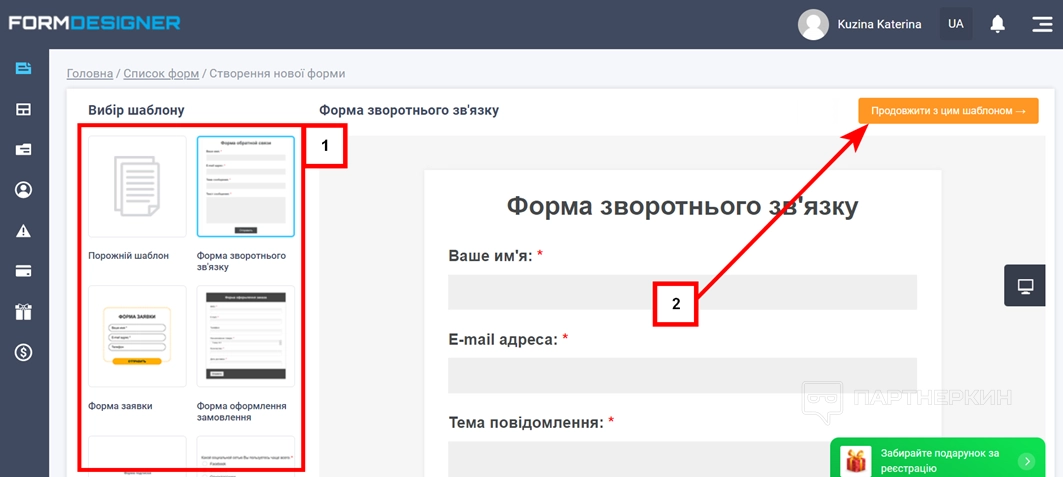Select Форма зворотнього зв'язку template thumbnail

[245, 186]
